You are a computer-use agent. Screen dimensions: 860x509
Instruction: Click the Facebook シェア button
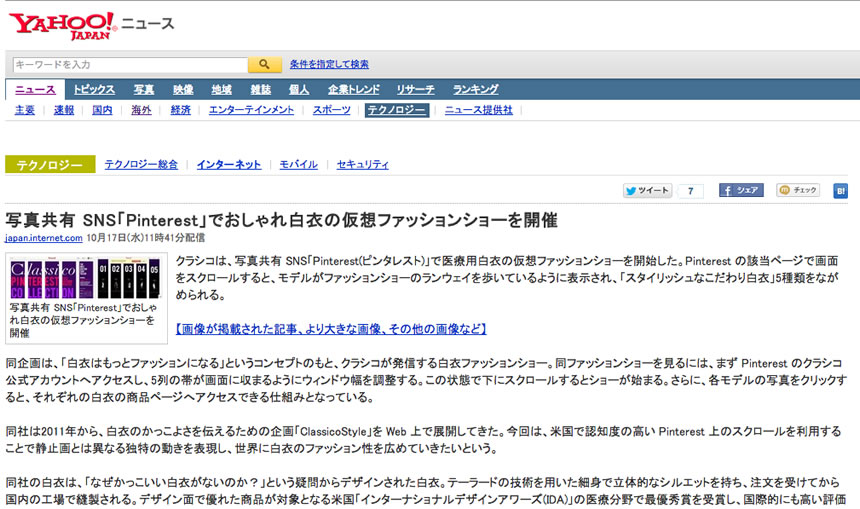741,190
